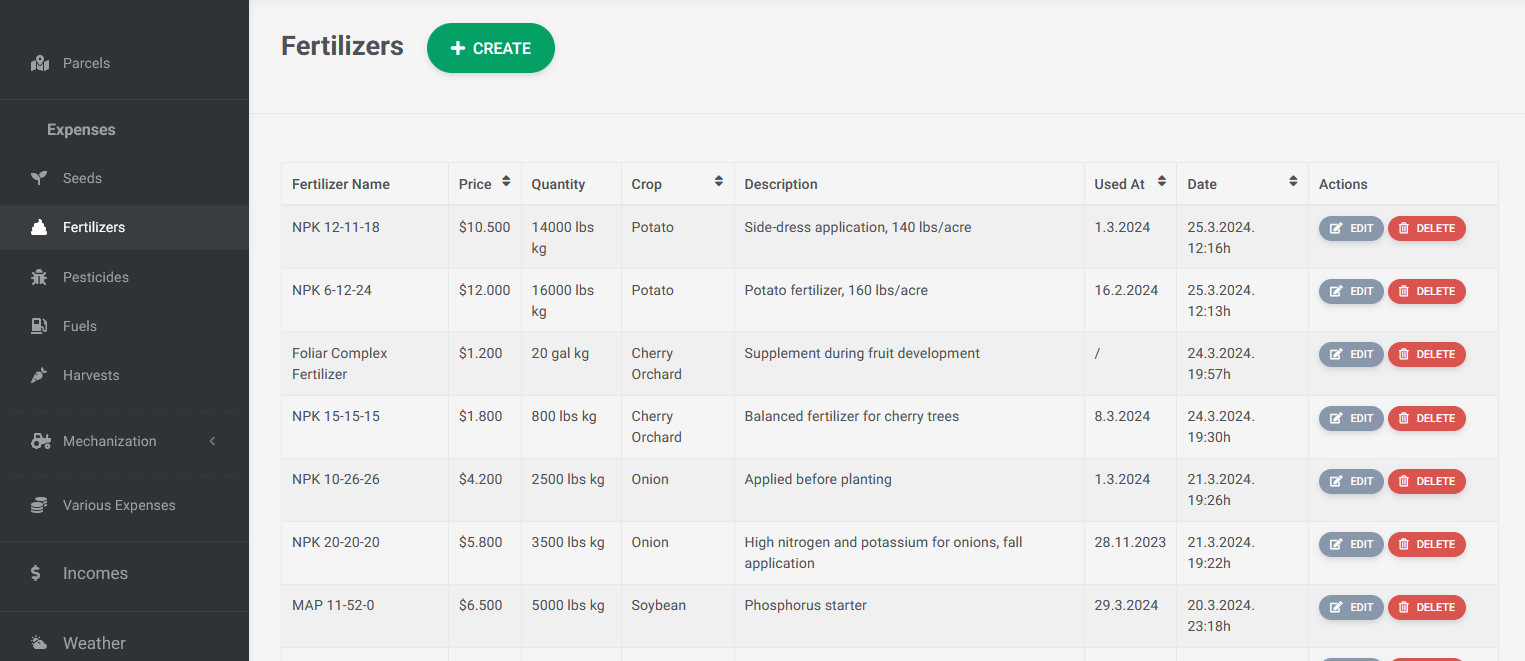
Task: Click the Expenses sidebar section label
Action: [81, 130]
